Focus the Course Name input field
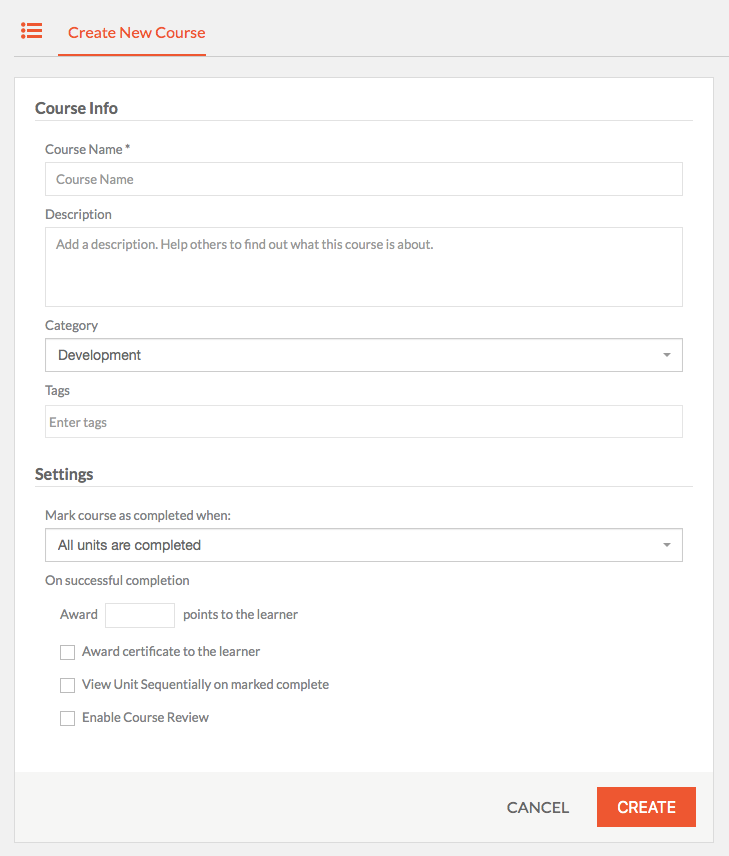The image size is (729, 856). [364, 179]
